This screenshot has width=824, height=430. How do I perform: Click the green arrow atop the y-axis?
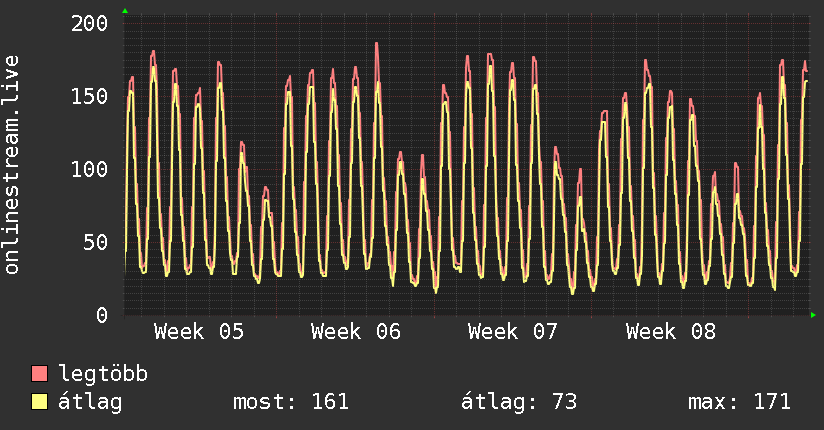pos(125,11)
